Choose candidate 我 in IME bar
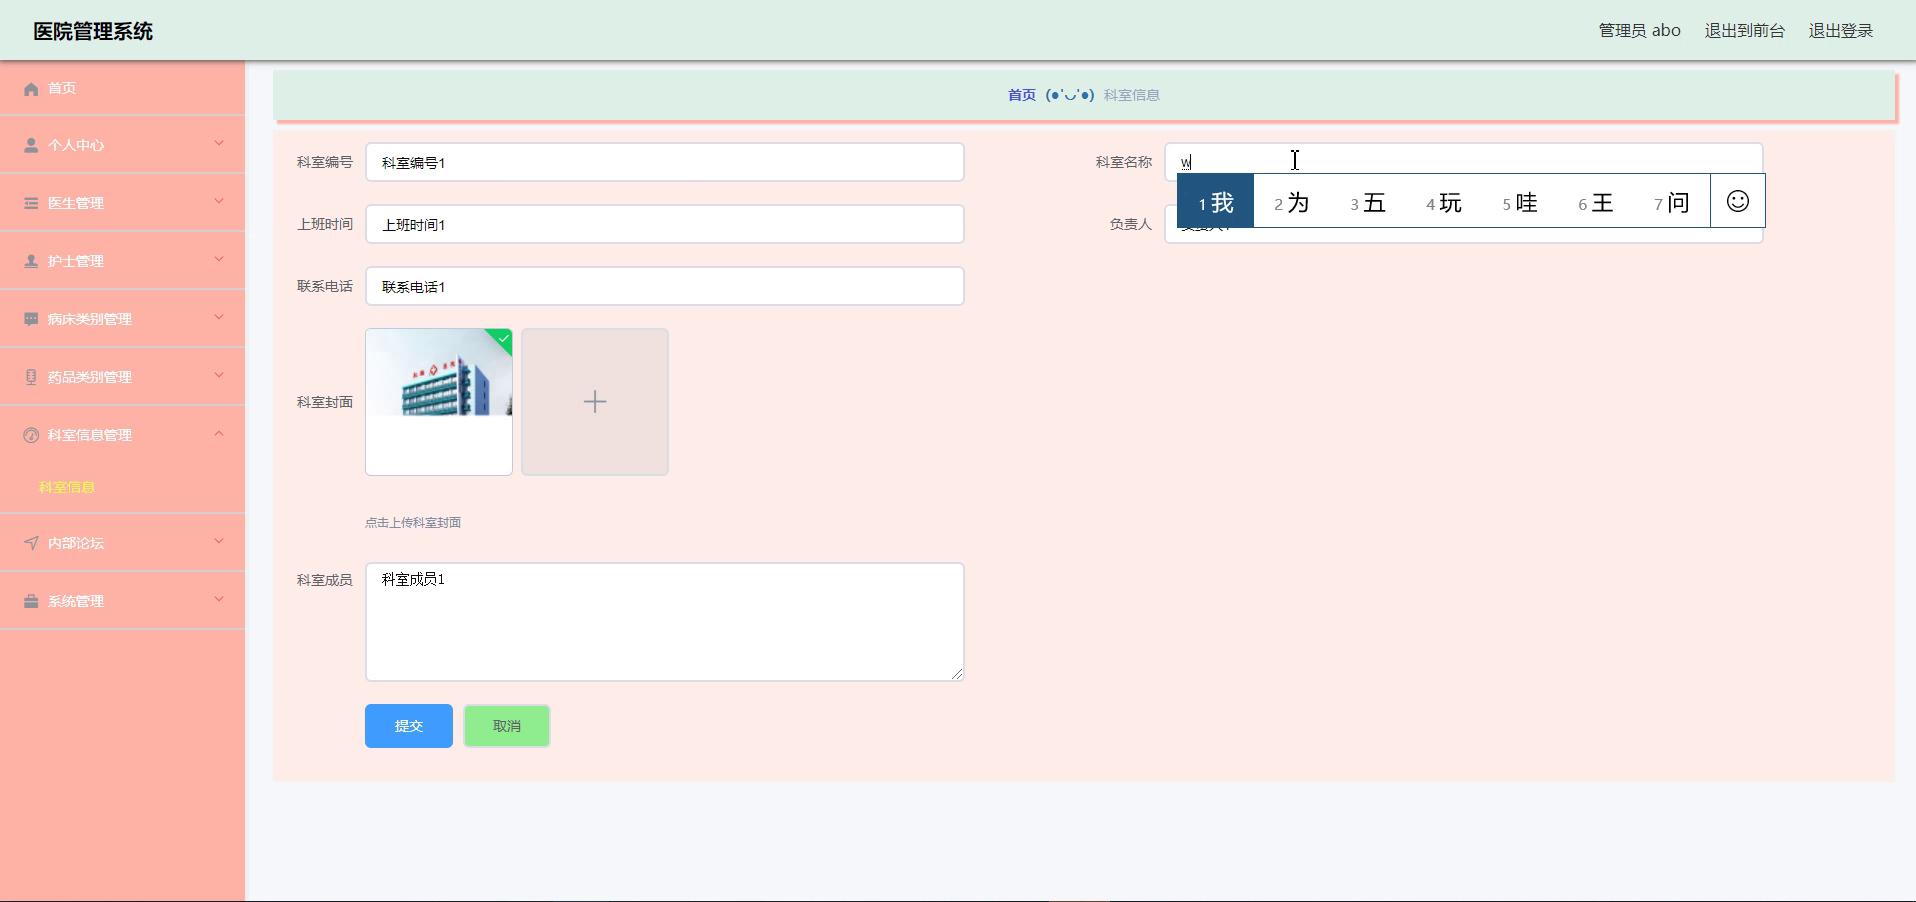Image resolution: width=1916 pixels, height=902 pixels. (1215, 203)
